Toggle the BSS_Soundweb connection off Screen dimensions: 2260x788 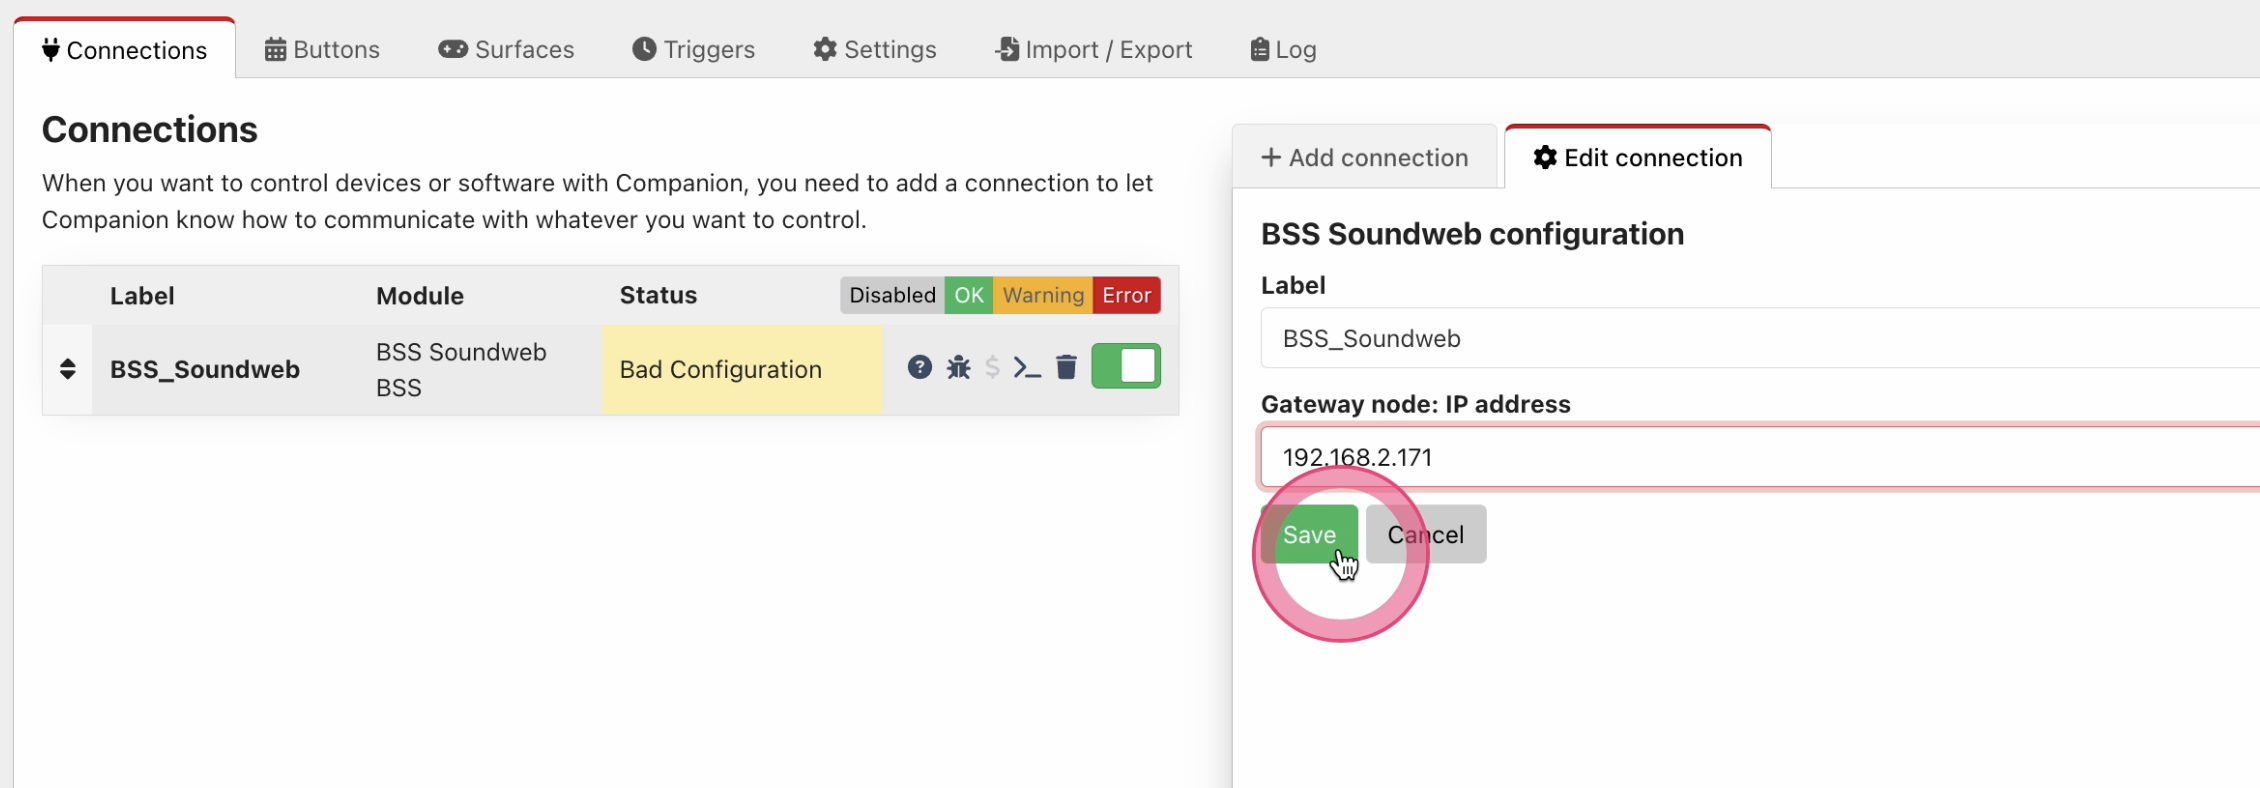(1126, 366)
